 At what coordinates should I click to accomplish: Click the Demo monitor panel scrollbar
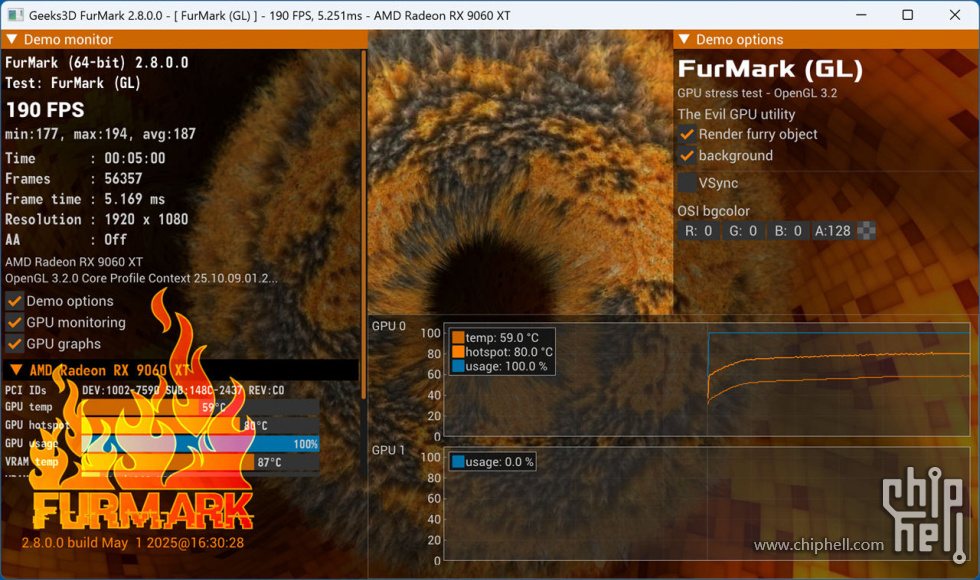[x=364, y=225]
